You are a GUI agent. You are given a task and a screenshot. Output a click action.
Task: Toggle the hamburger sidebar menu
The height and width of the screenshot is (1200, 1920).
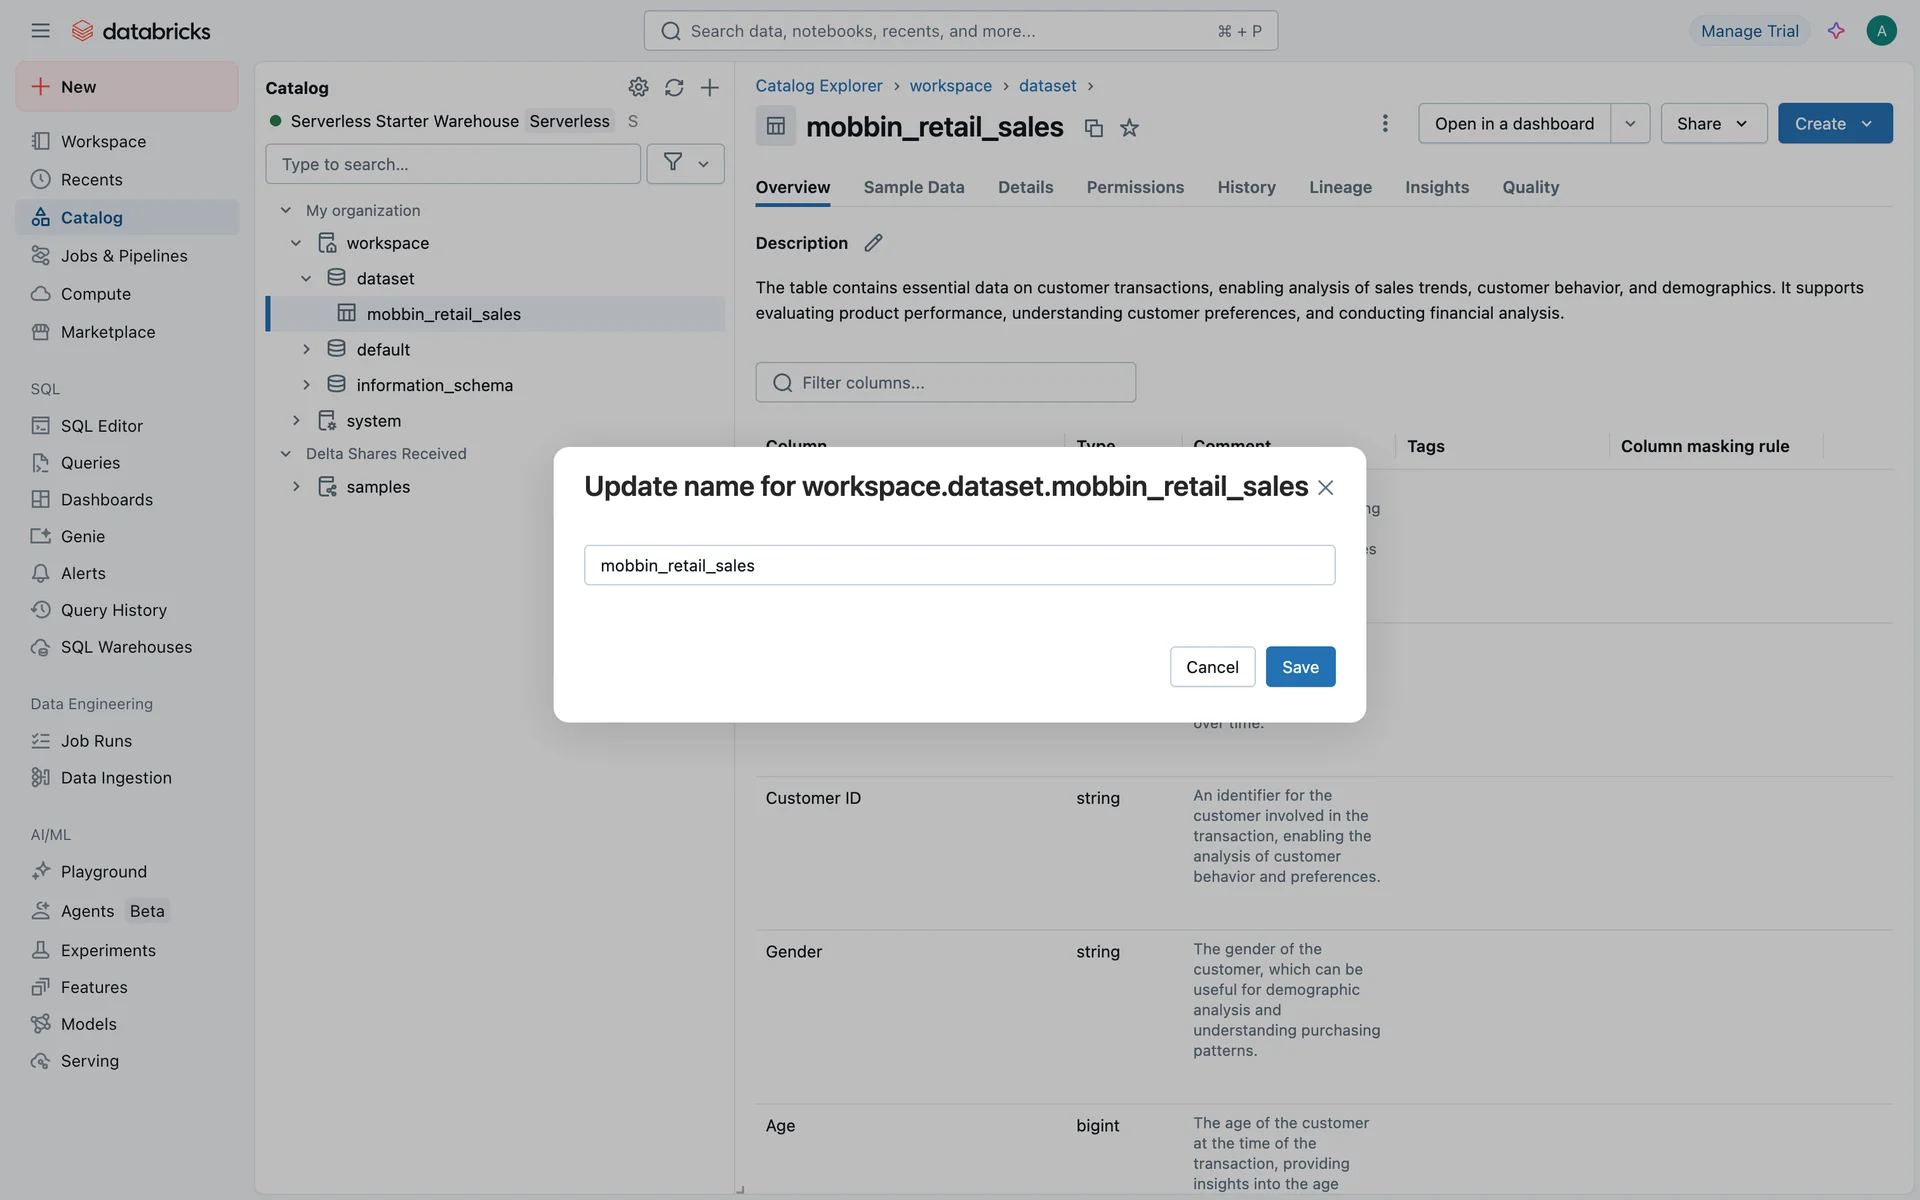[40, 31]
